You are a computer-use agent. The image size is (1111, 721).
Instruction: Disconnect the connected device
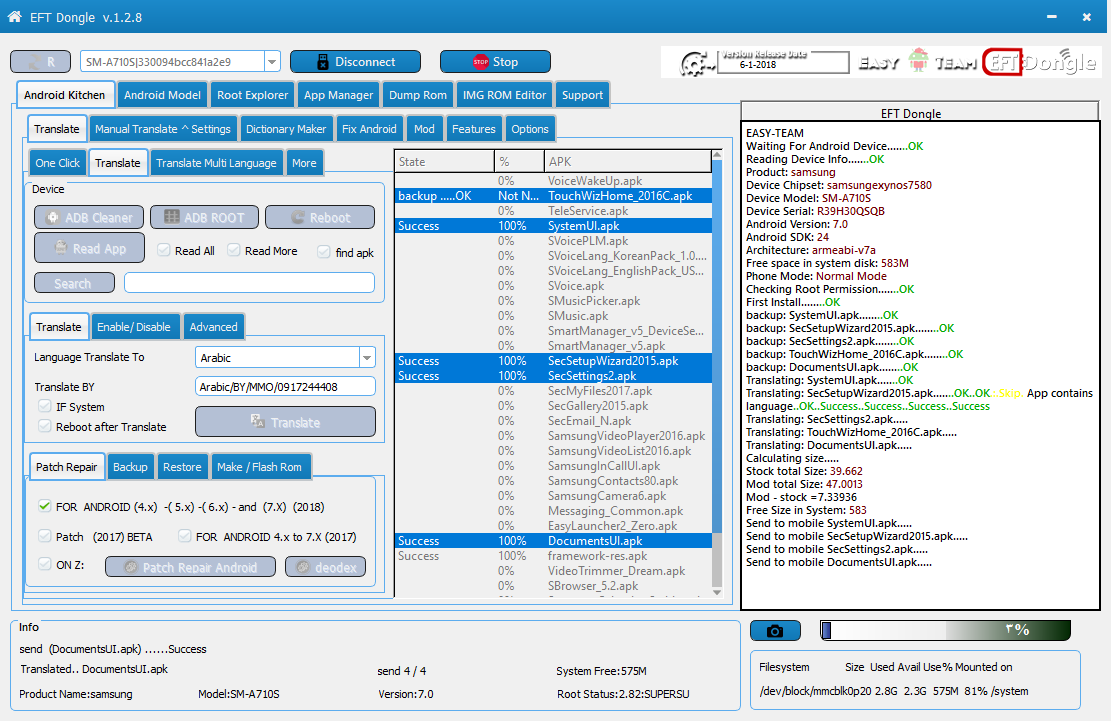point(355,62)
